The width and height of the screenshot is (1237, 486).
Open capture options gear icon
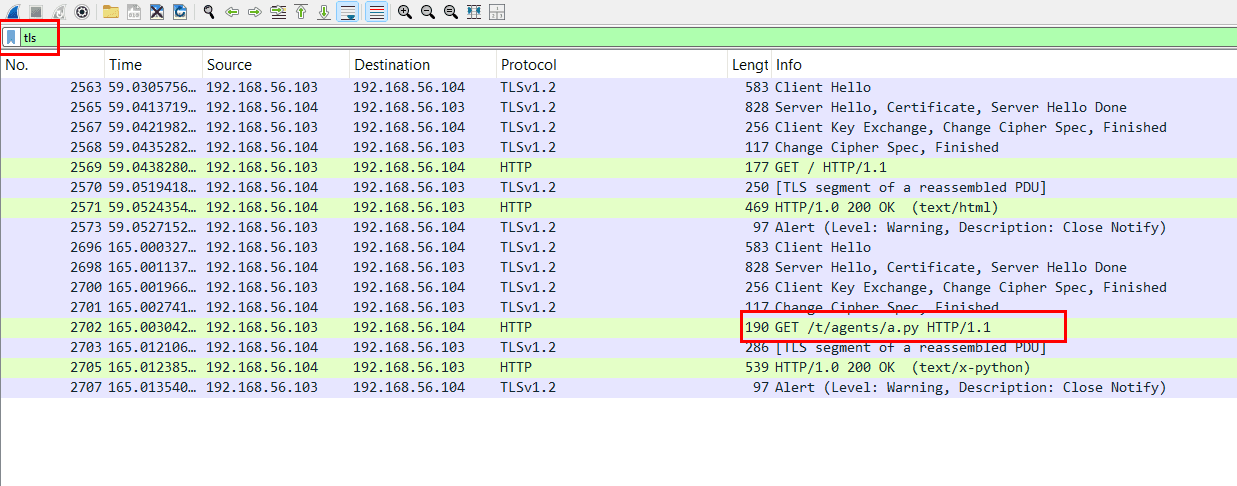[82, 12]
